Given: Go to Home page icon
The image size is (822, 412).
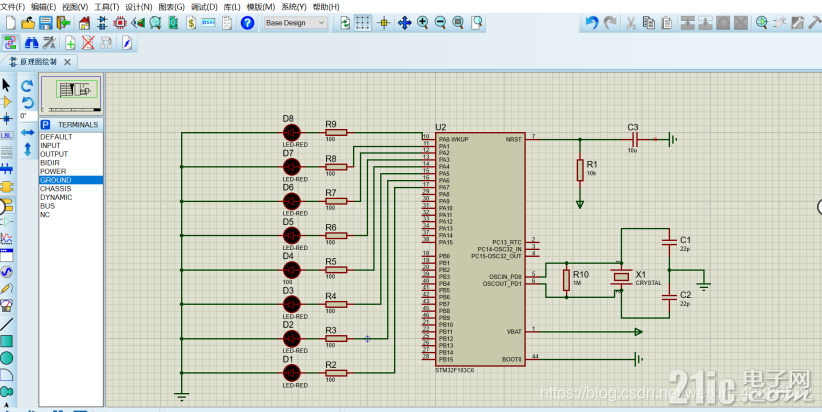Looking at the screenshot, I should pos(84,23).
